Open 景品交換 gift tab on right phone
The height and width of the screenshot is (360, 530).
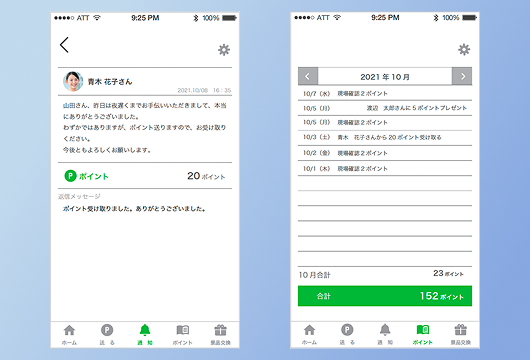(460, 335)
